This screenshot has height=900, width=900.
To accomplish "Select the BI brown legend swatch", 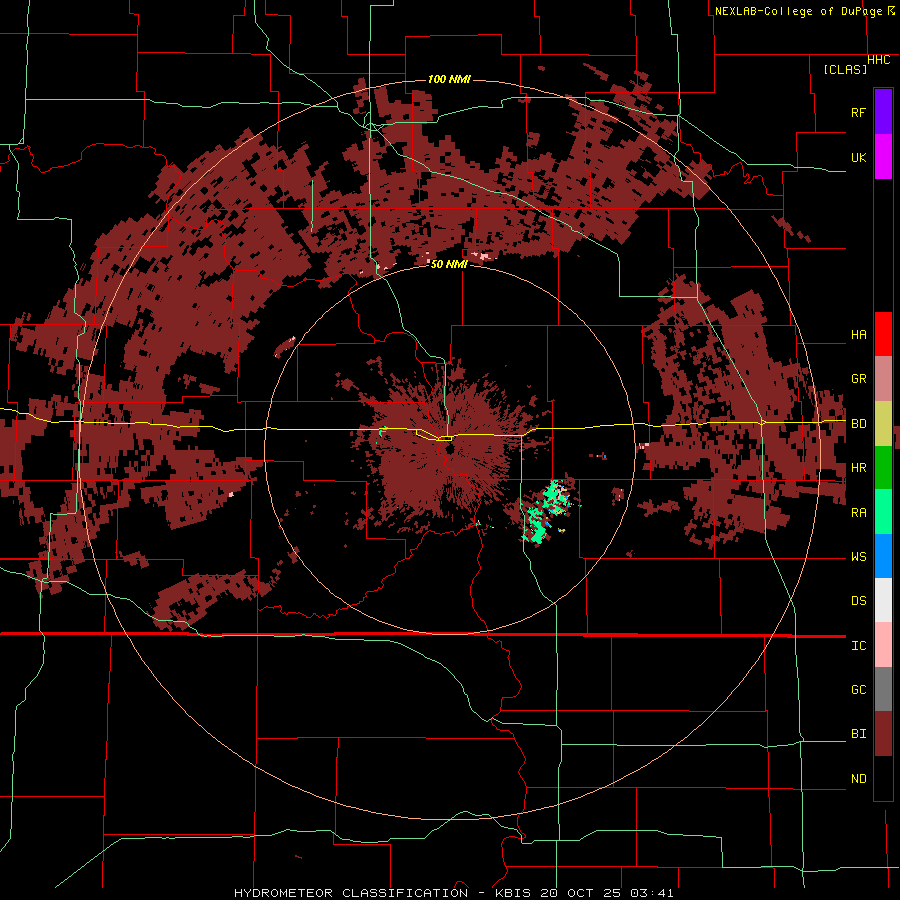I will pos(883,734).
